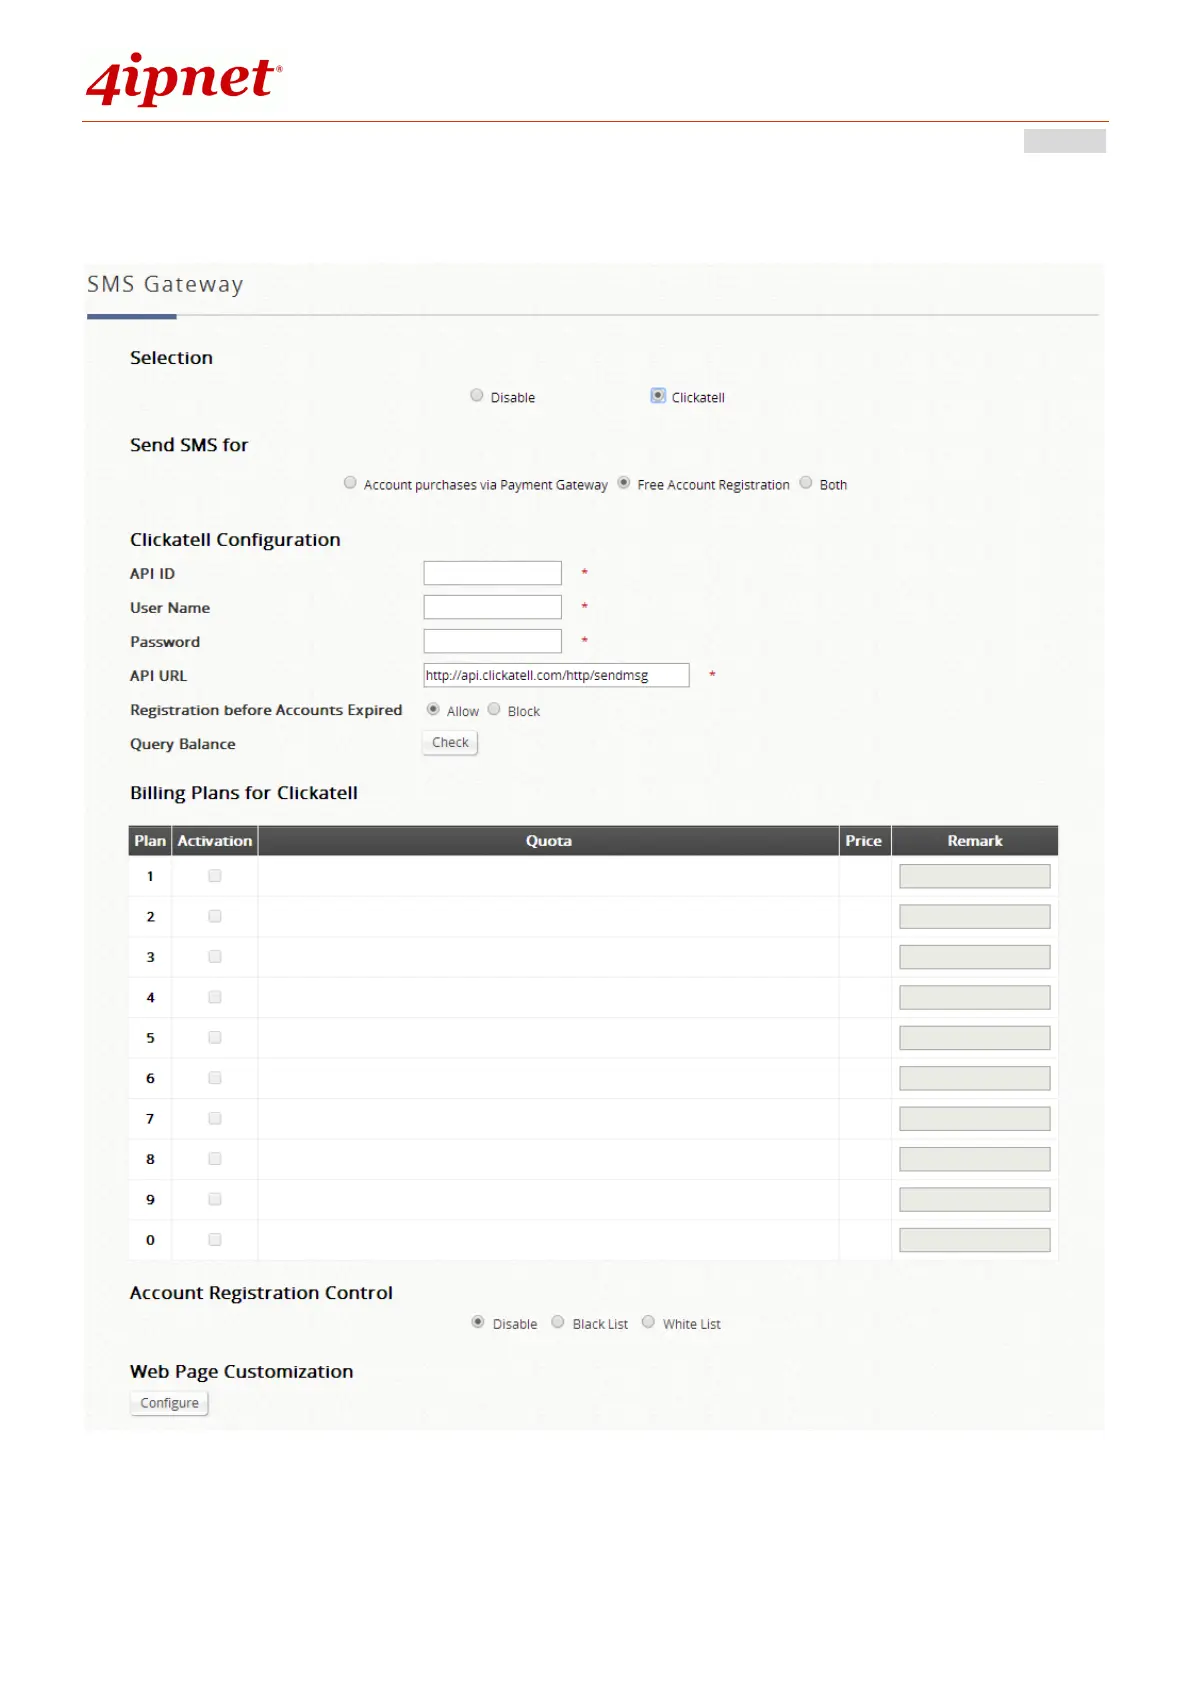
Task: Choose Account purchases via Payment Gateway
Action: (350, 483)
